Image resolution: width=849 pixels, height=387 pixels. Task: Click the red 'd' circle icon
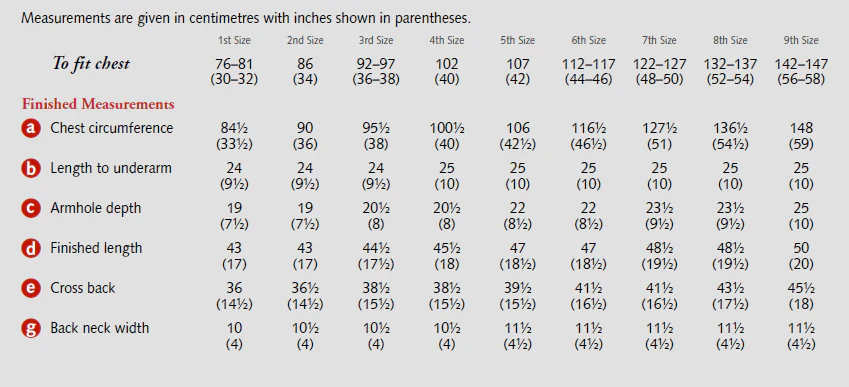click(x=31, y=248)
